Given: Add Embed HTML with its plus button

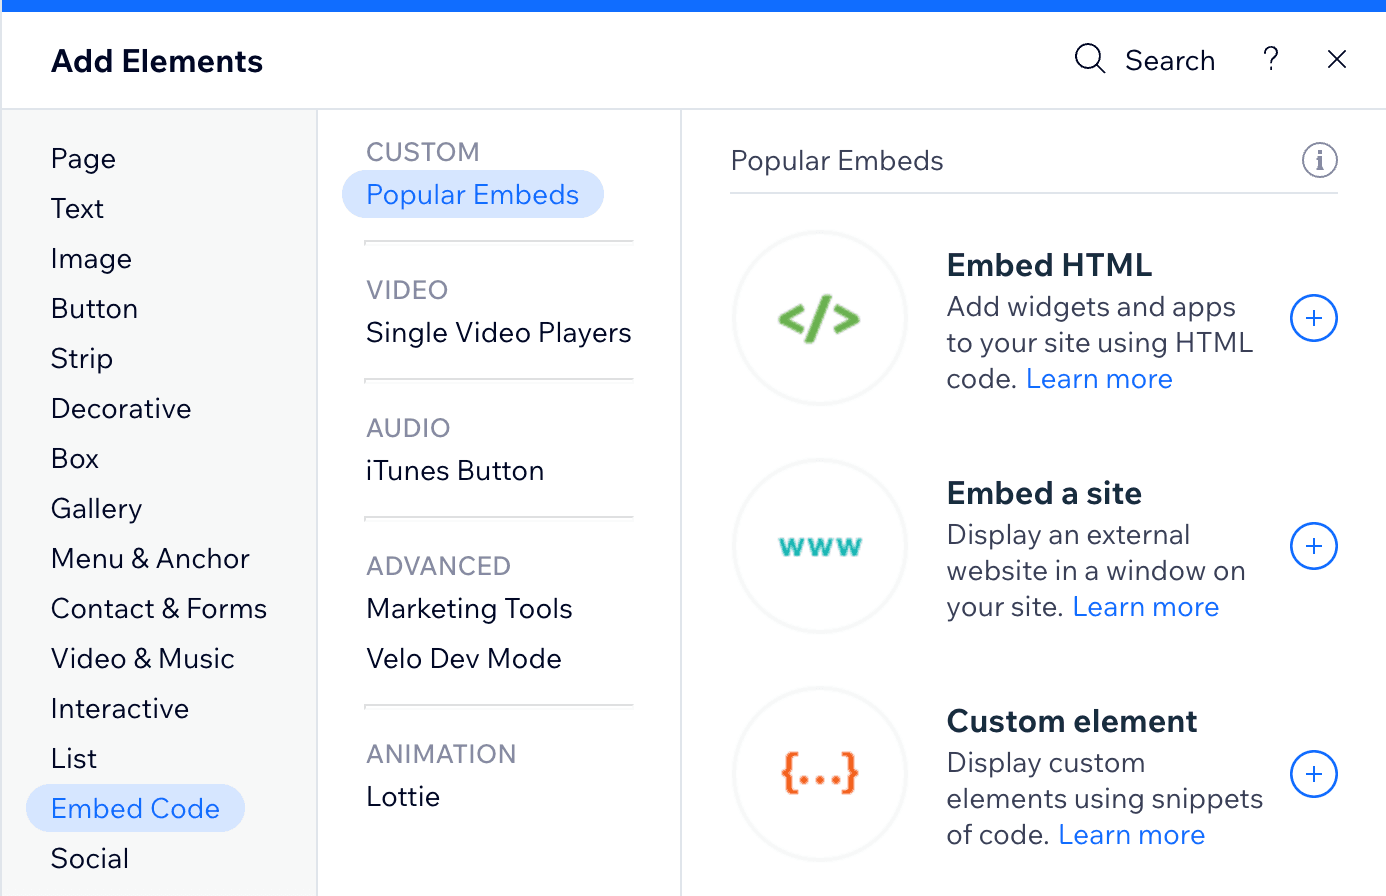Looking at the screenshot, I should (1313, 318).
